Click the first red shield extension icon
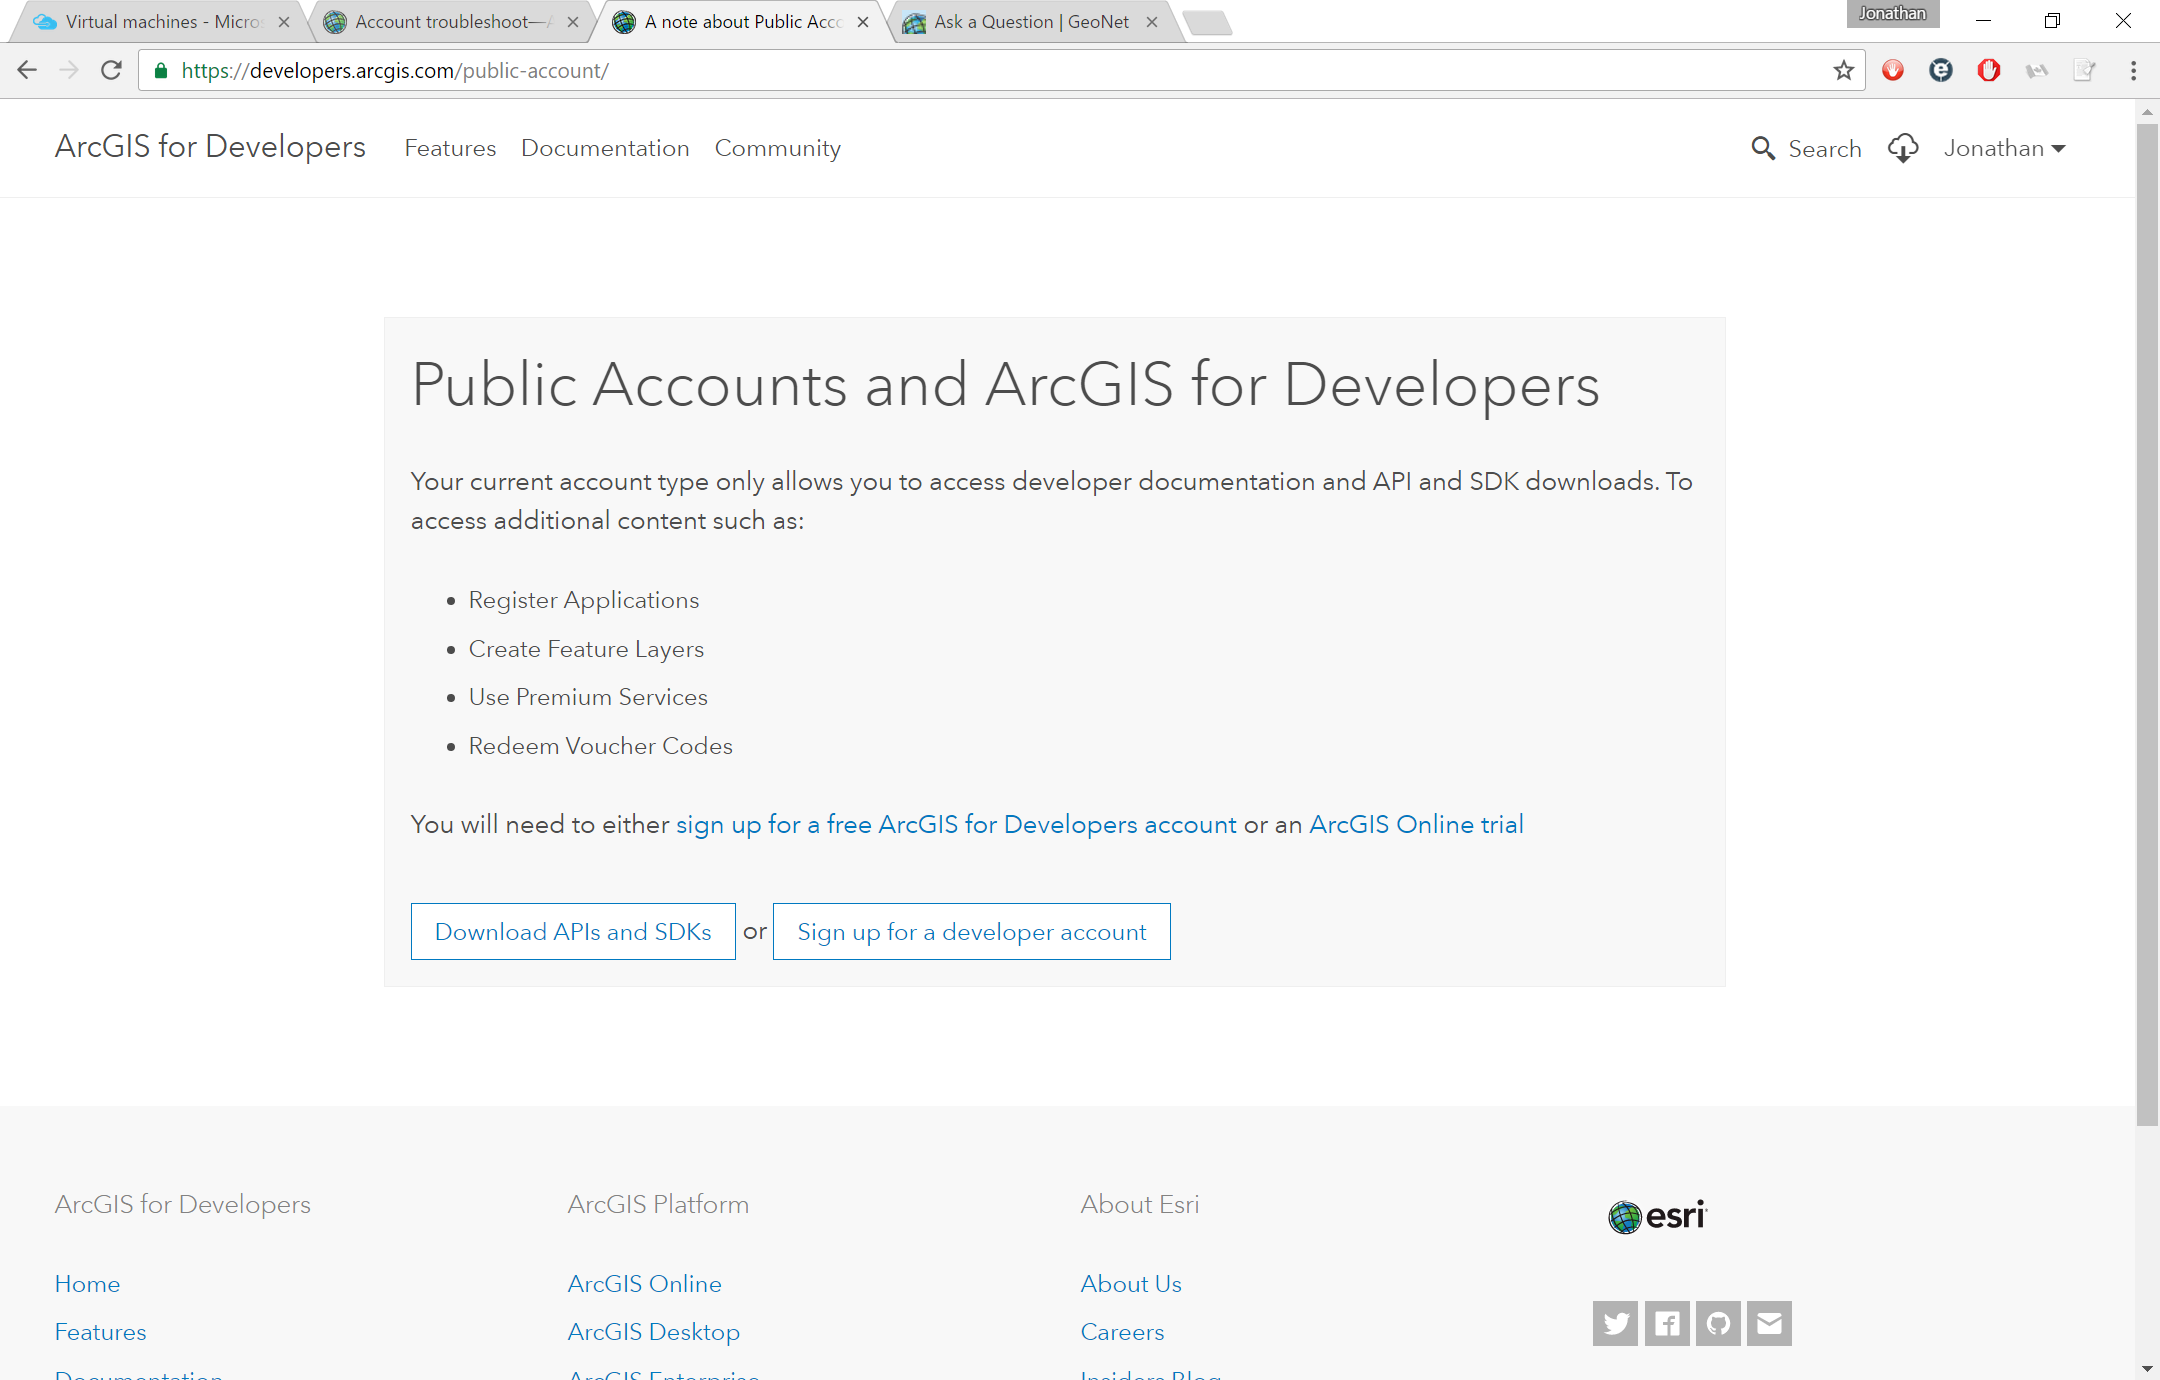The width and height of the screenshot is (2160, 1380). point(1892,70)
